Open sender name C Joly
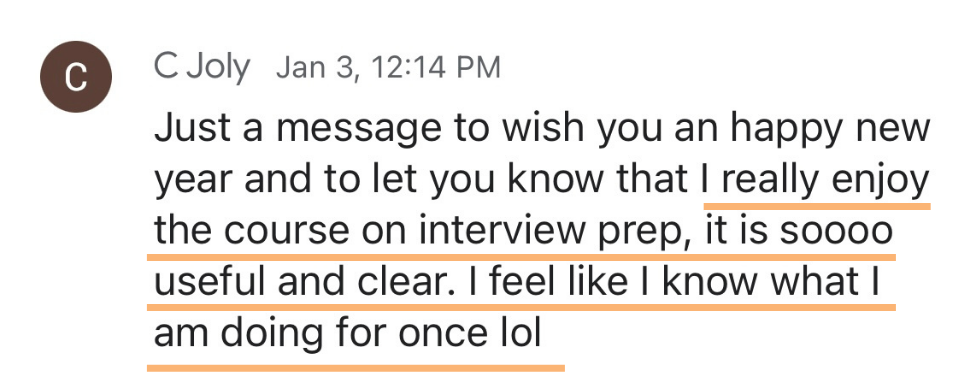This screenshot has height=391, width=970. [x=202, y=67]
